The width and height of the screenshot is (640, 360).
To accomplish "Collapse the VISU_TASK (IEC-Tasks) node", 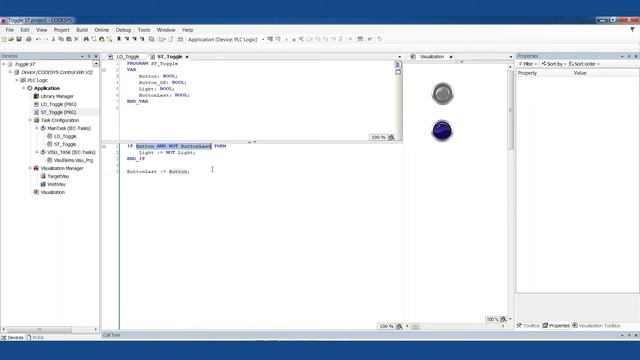I will tap(37, 152).
